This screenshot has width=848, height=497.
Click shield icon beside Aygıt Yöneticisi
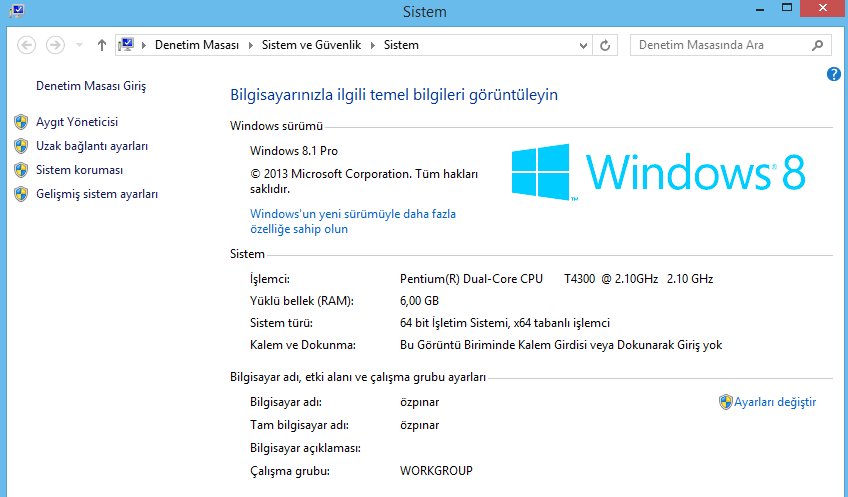coord(21,122)
